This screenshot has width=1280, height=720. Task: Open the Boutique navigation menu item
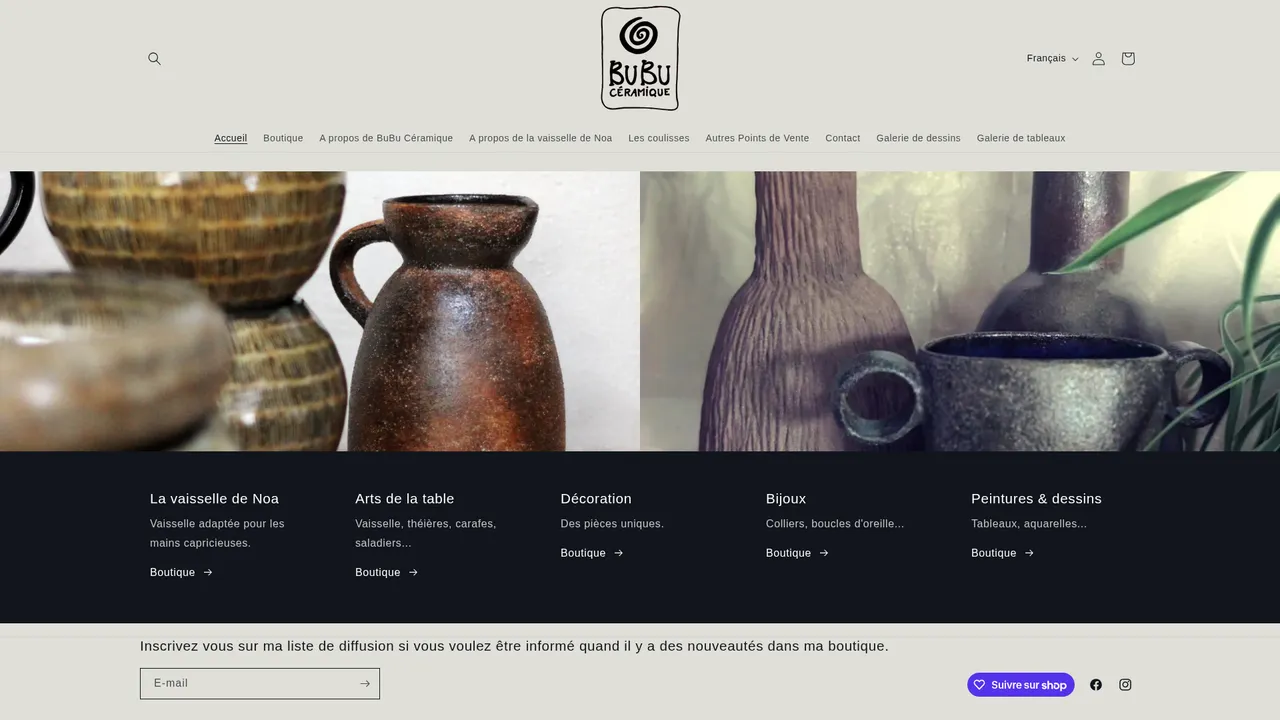tap(283, 138)
